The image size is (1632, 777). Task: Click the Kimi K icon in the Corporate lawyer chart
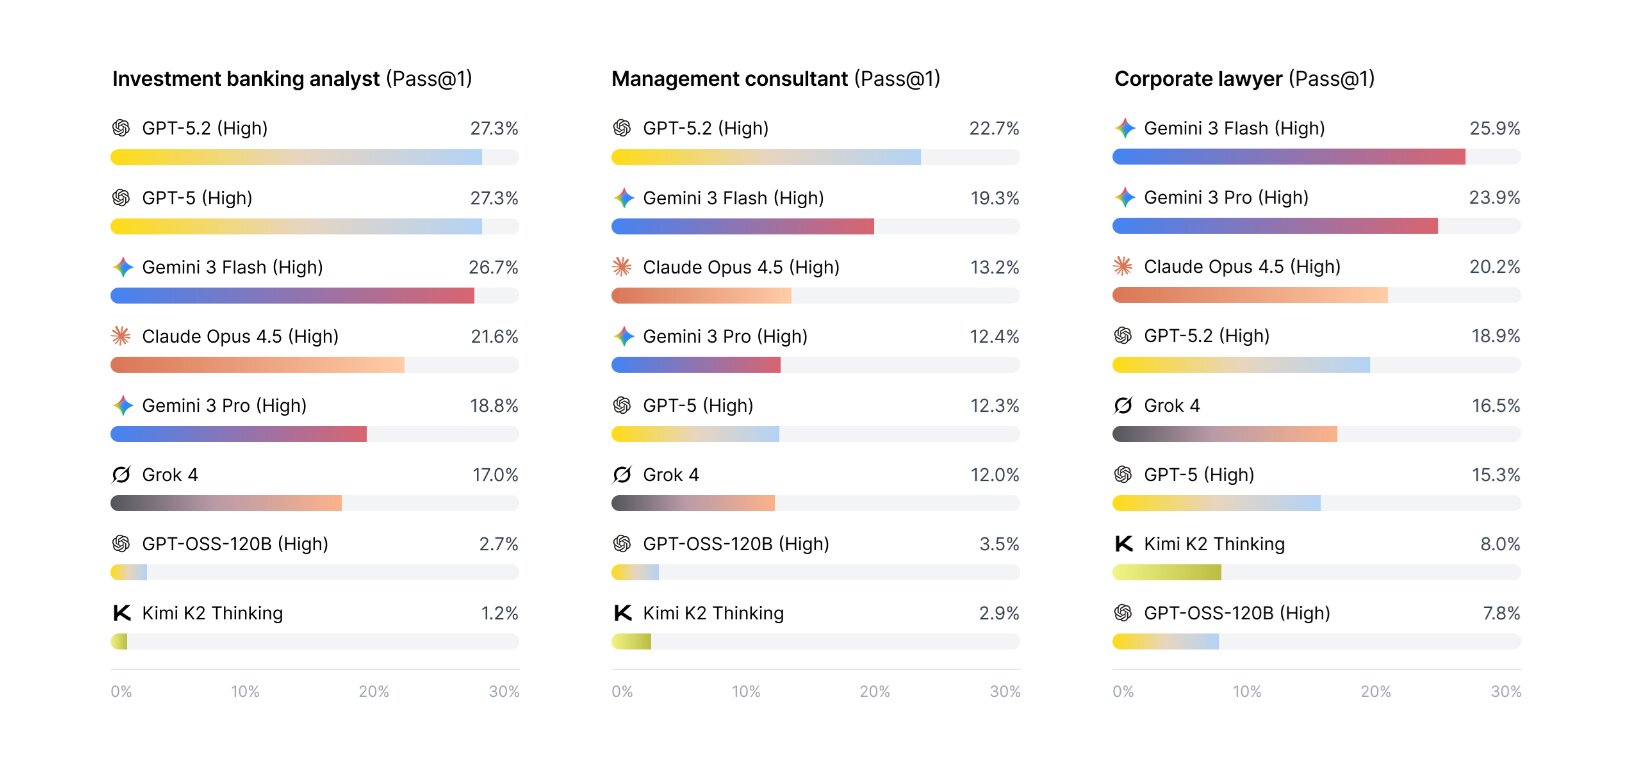point(1124,544)
